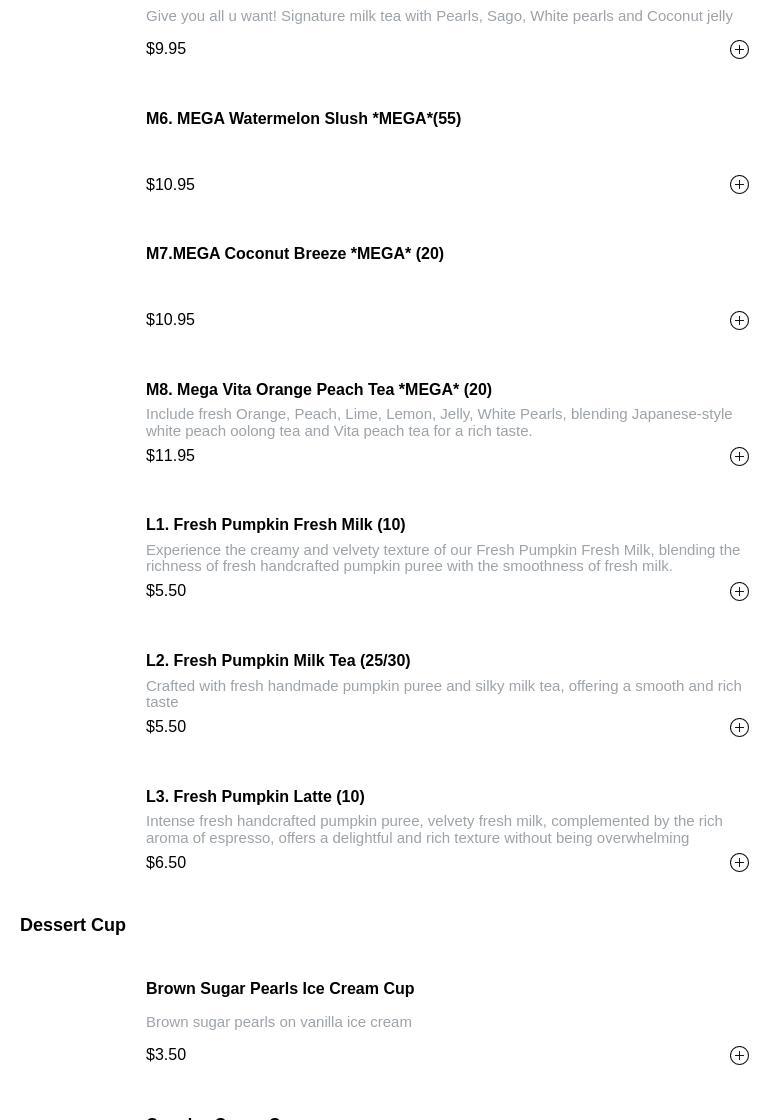Open M7 MEGA Coconut Breeze item title
This screenshot has height=1120, width=780.
pyautogui.click(x=295, y=254)
